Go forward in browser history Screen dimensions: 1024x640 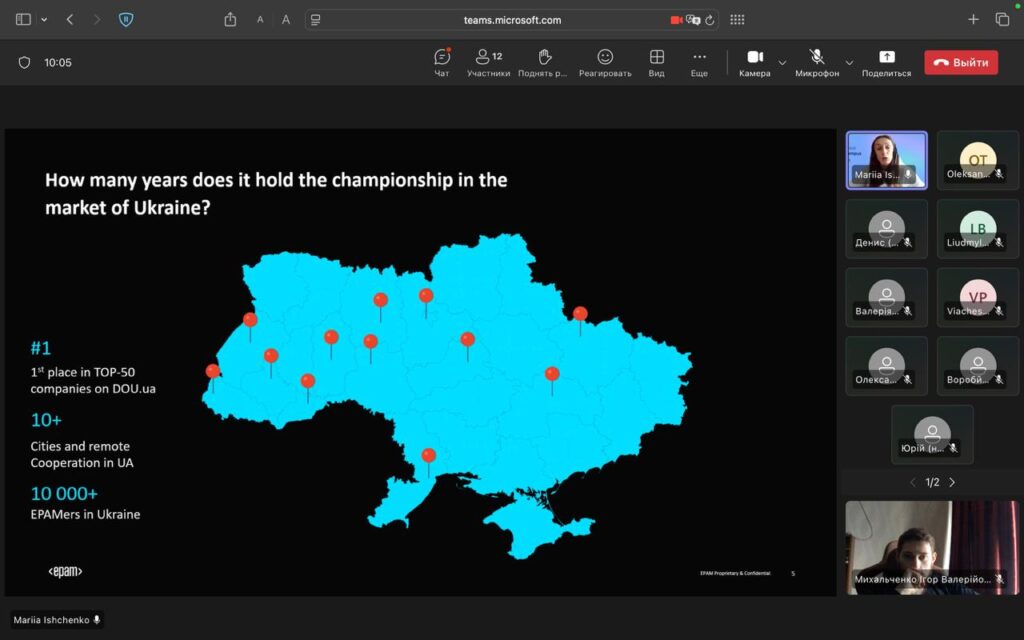[x=97, y=20]
